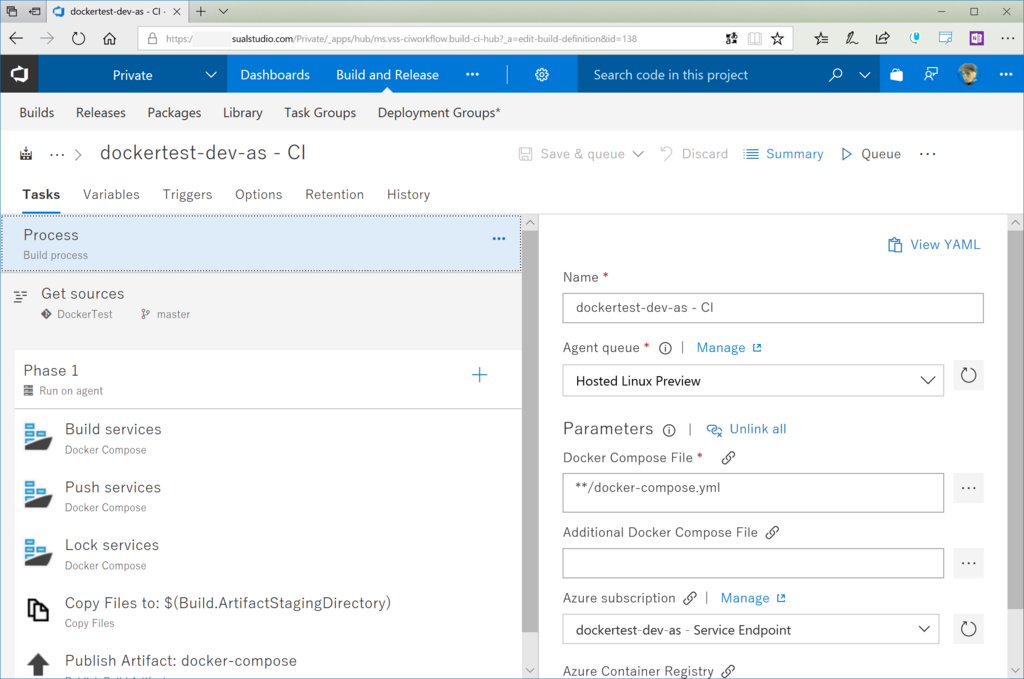The width and height of the screenshot is (1024, 679).
Task: Refresh the Agent queue list
Action: click(968, 375)
